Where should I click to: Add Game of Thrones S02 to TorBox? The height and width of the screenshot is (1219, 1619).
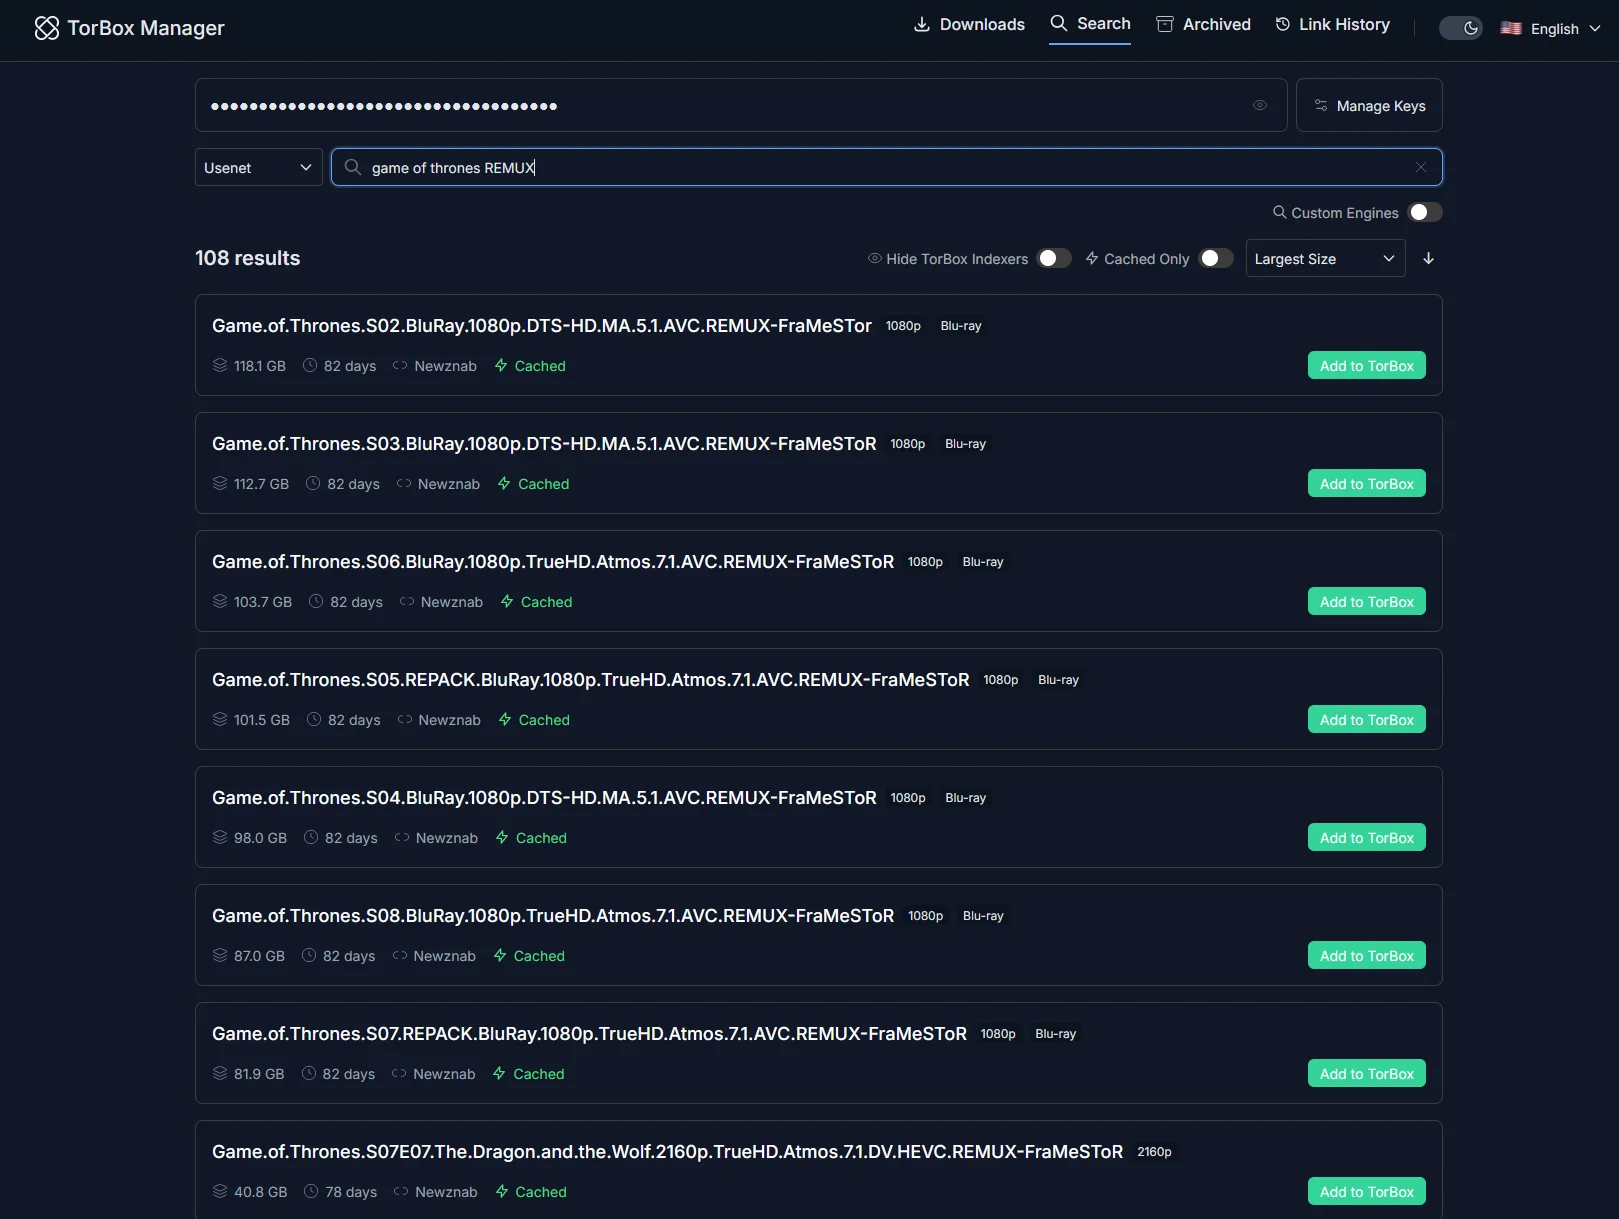click(x=1367, y=365)
